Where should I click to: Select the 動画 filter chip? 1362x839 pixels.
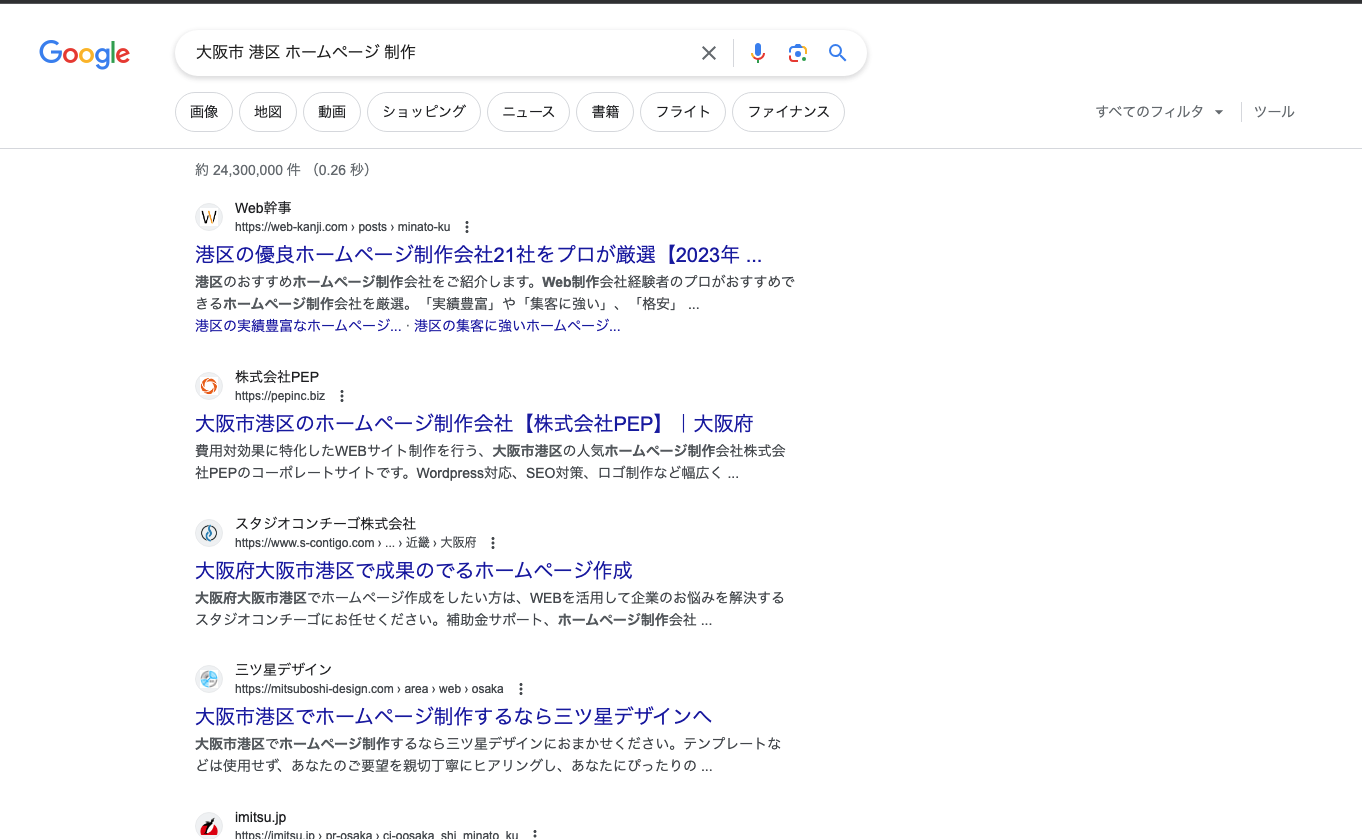coord(332,112)
